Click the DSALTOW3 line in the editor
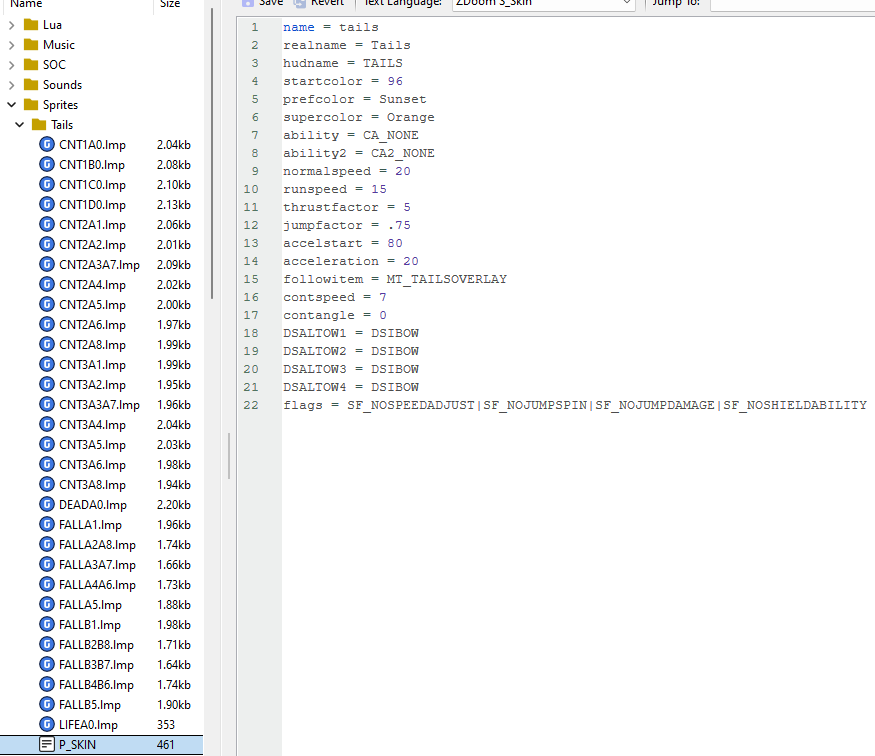 (350, 369)
